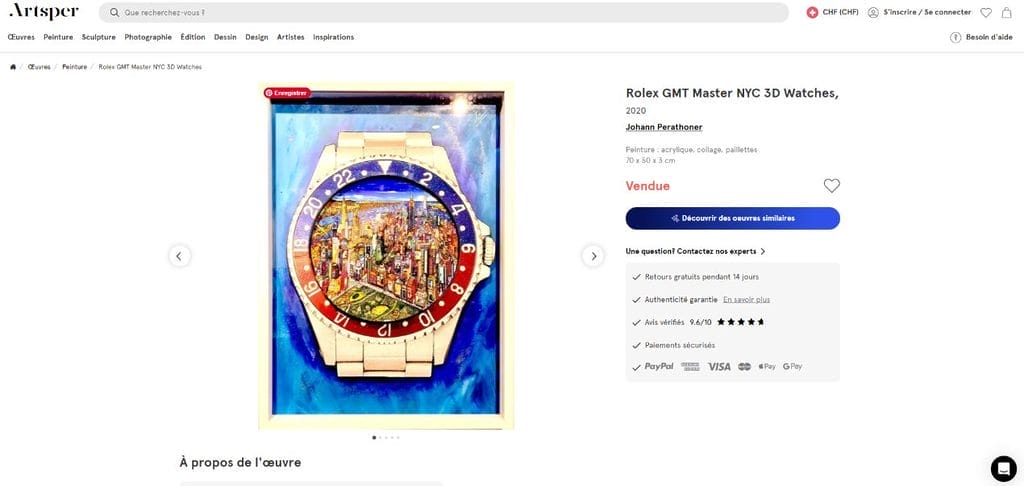The width and height of the screenshot is (1024, 486).
Task: Show next artwork image arrow
Action: point(593,256)
